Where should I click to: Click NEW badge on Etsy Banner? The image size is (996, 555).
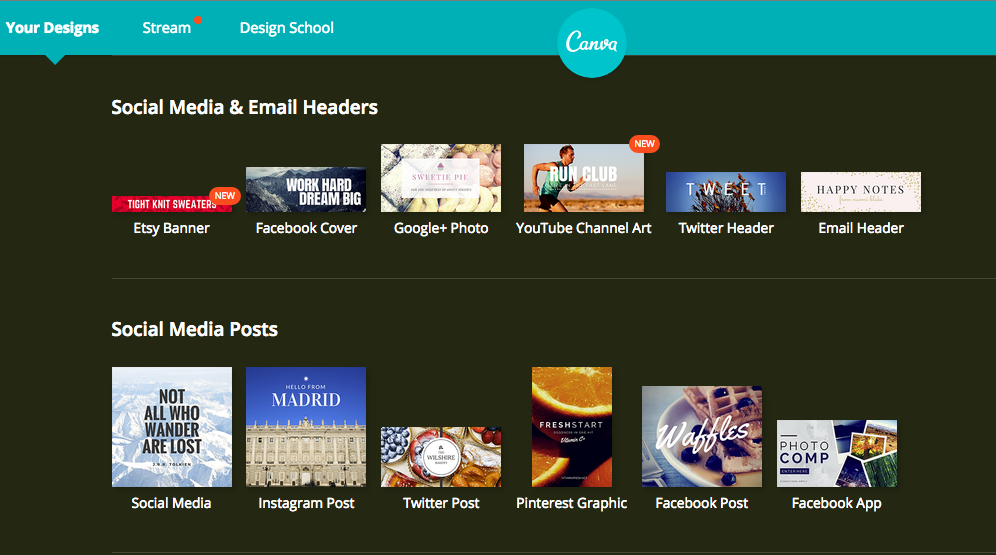click(225, 196)
